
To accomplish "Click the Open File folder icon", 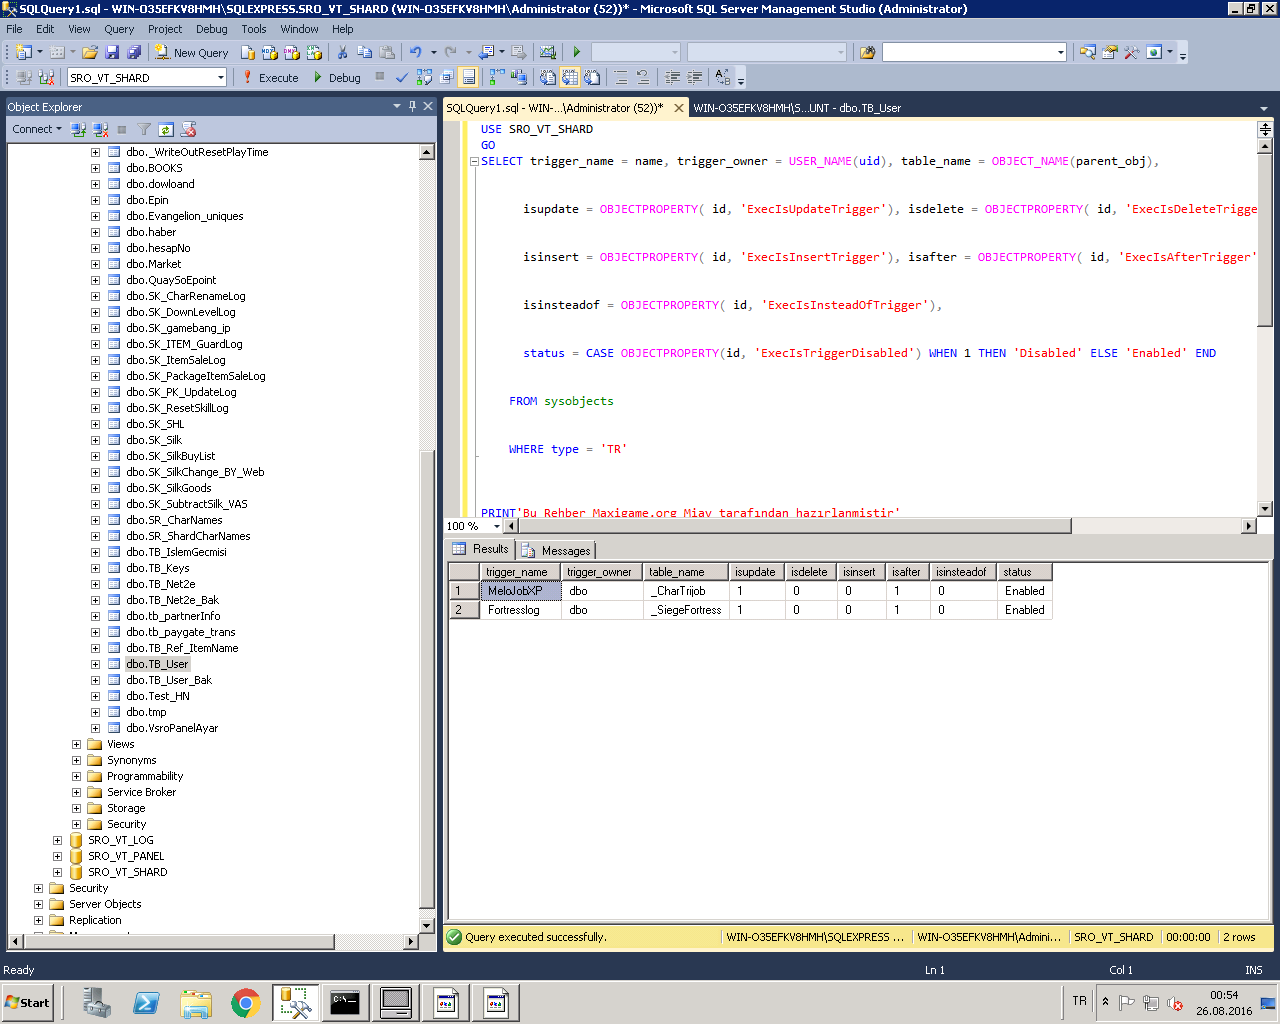I will pyautogui.click(x=90, y=52).
